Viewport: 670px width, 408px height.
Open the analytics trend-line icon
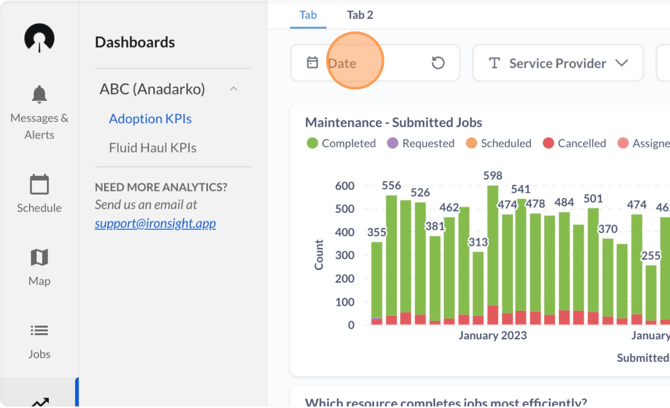point(40,402)
